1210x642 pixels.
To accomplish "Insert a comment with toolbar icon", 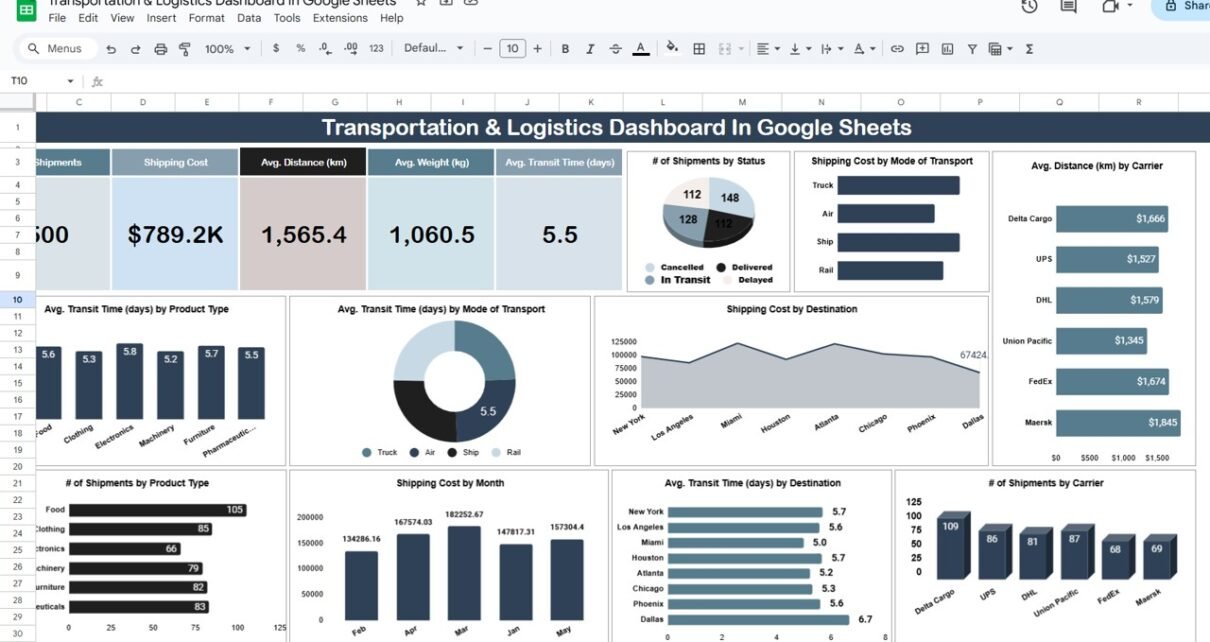I will coord(922,48).
